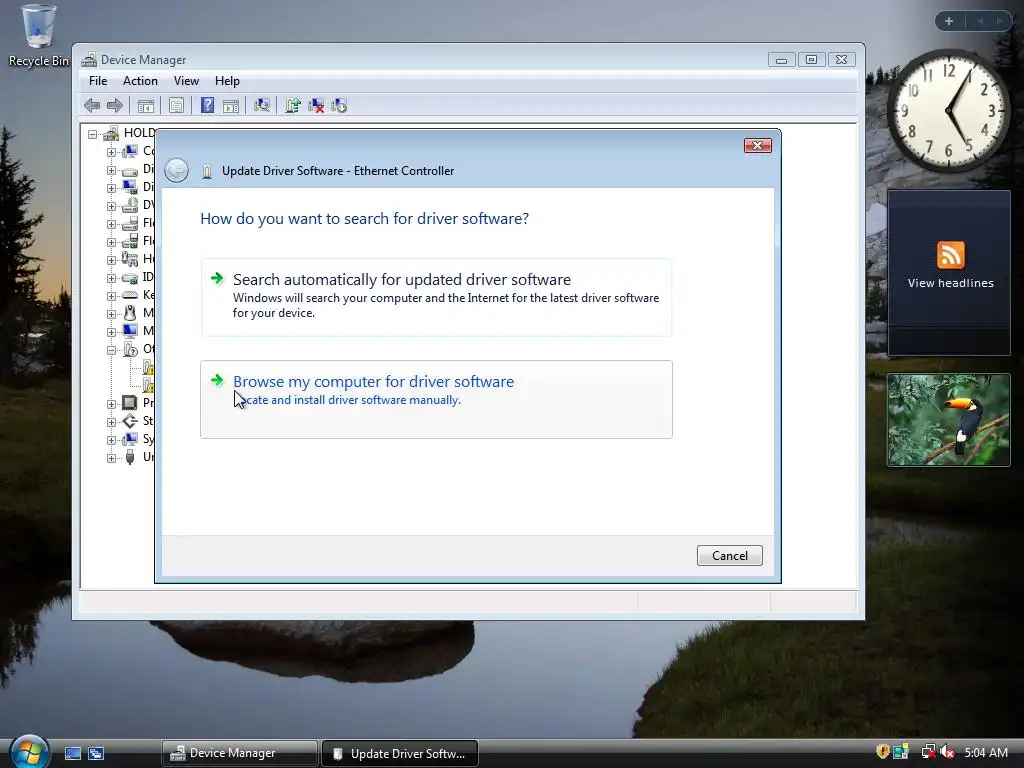Click the orange RSS feed icon in headlines gadget
This screenshot has height=768, width=1024.
click(950, 255)
